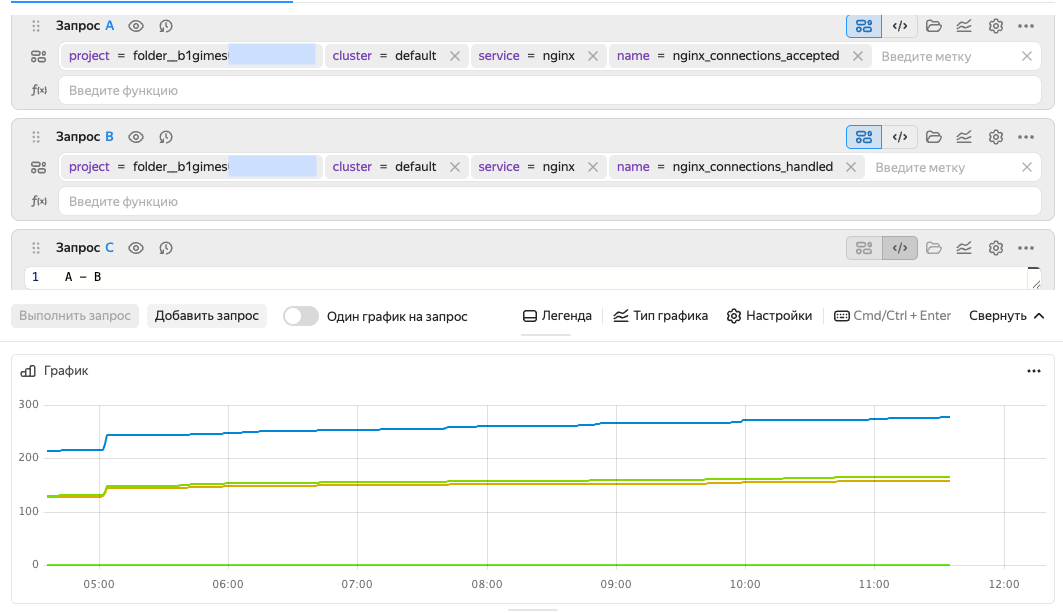Collapse the query panel with Свернуть
This screenshot has width=1063, height=613.
pos(1006,316)
